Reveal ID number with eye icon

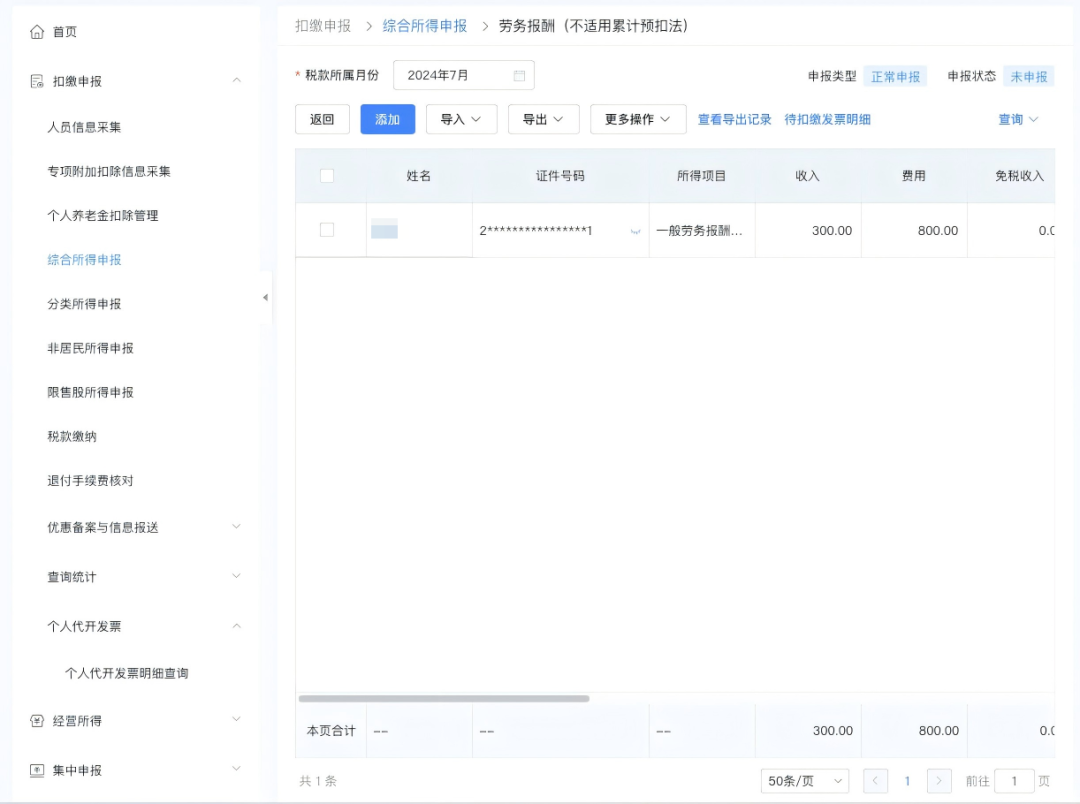point(635,231)
